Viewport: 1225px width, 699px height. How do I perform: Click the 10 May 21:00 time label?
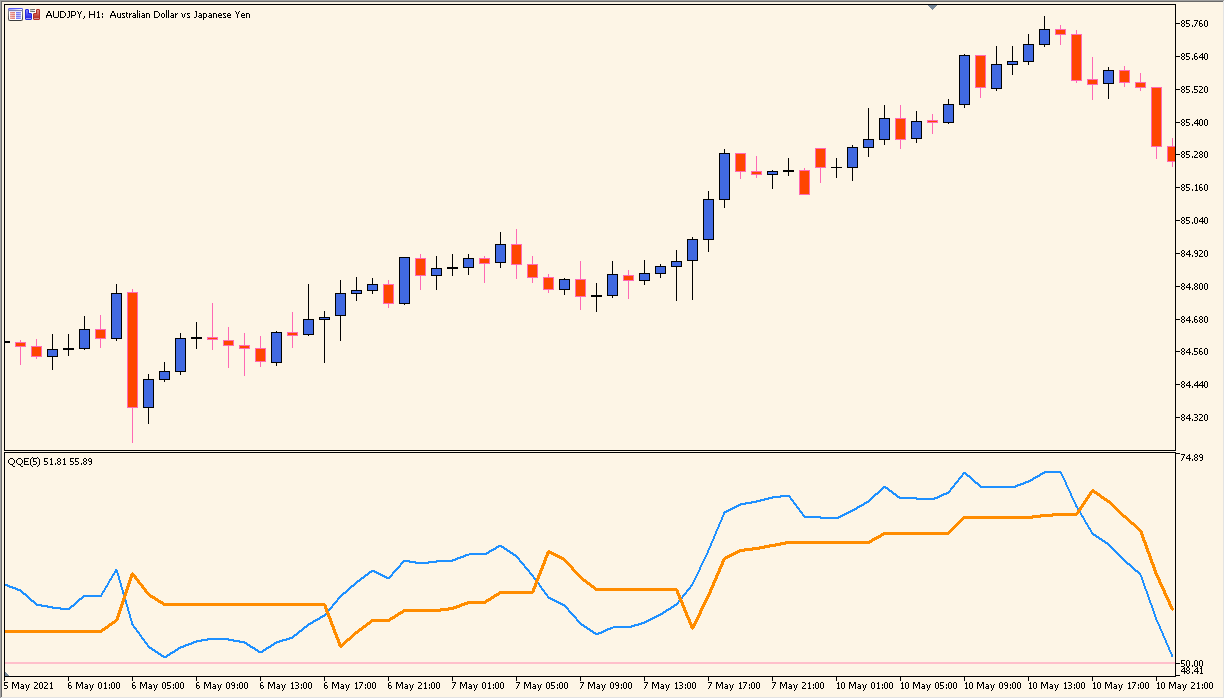coord(1186,686)
